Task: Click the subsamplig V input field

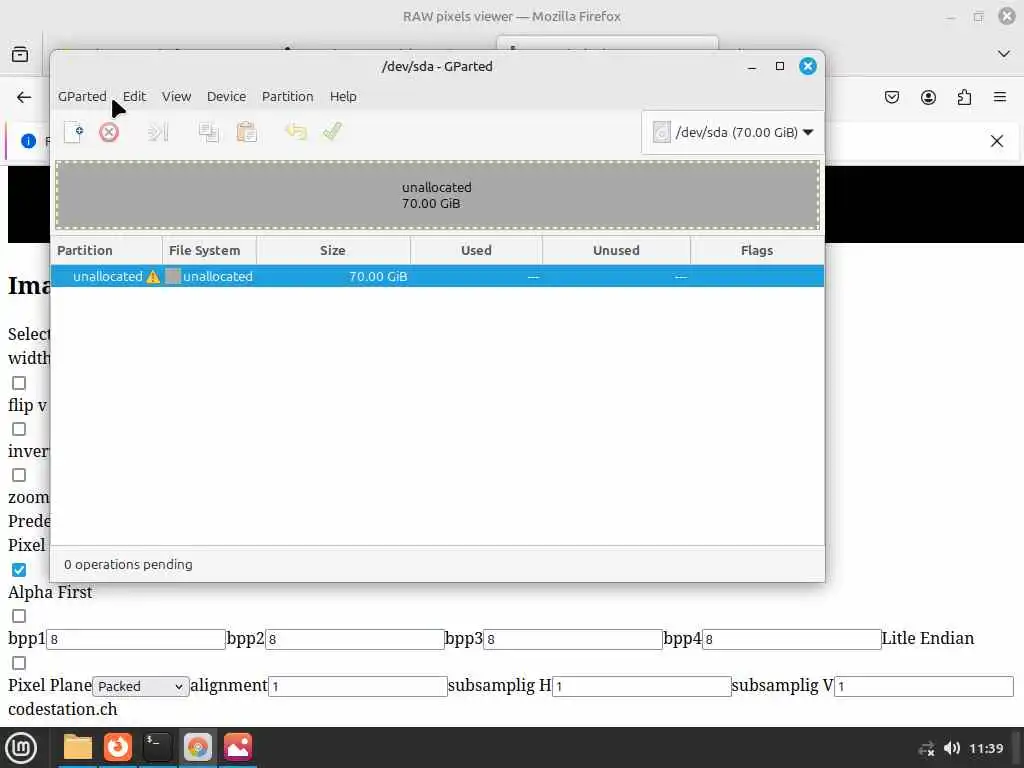Action: tap(924, 686)
